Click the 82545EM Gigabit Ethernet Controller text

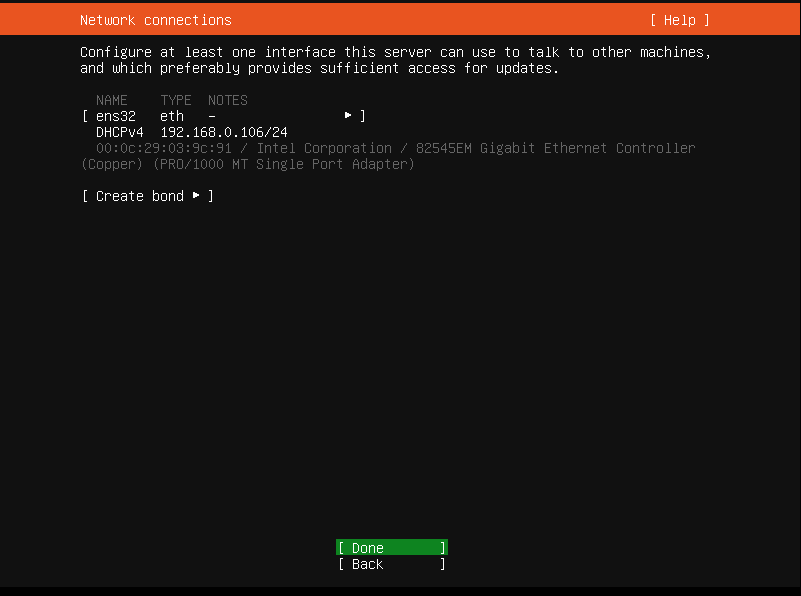[555, 148]
